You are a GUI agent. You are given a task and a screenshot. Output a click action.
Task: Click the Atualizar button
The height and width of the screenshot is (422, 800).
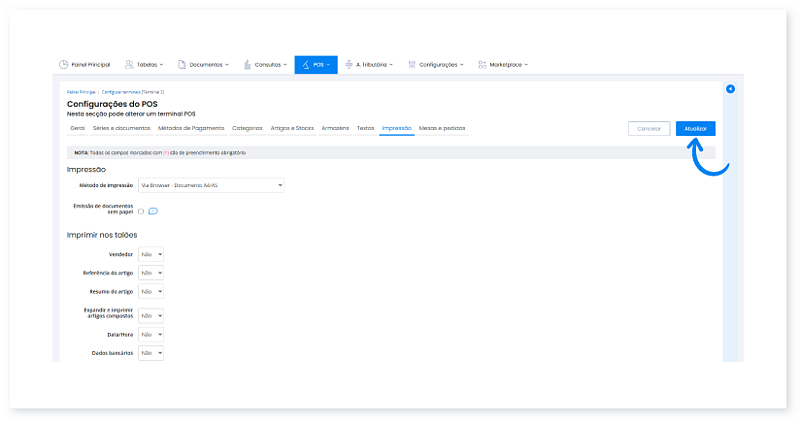coord(695,128)
